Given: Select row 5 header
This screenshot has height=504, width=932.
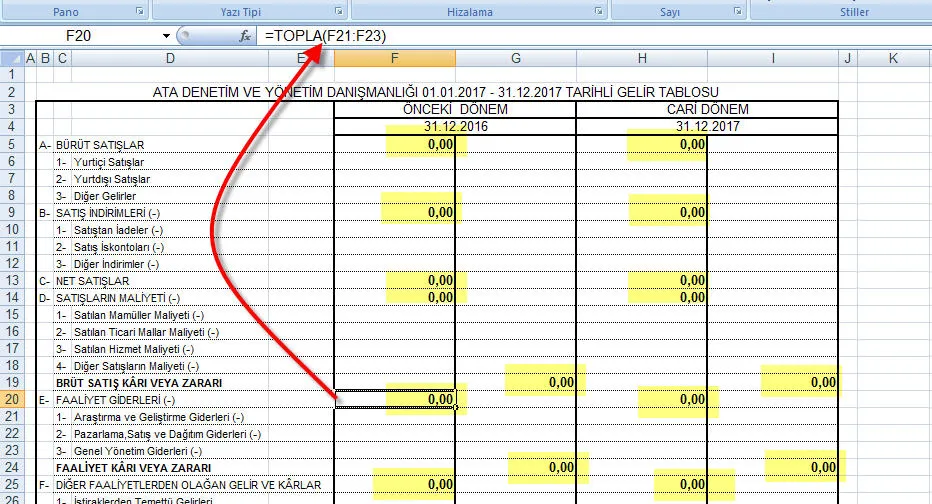Looking at the screenshot, I should tap(12, 145).
